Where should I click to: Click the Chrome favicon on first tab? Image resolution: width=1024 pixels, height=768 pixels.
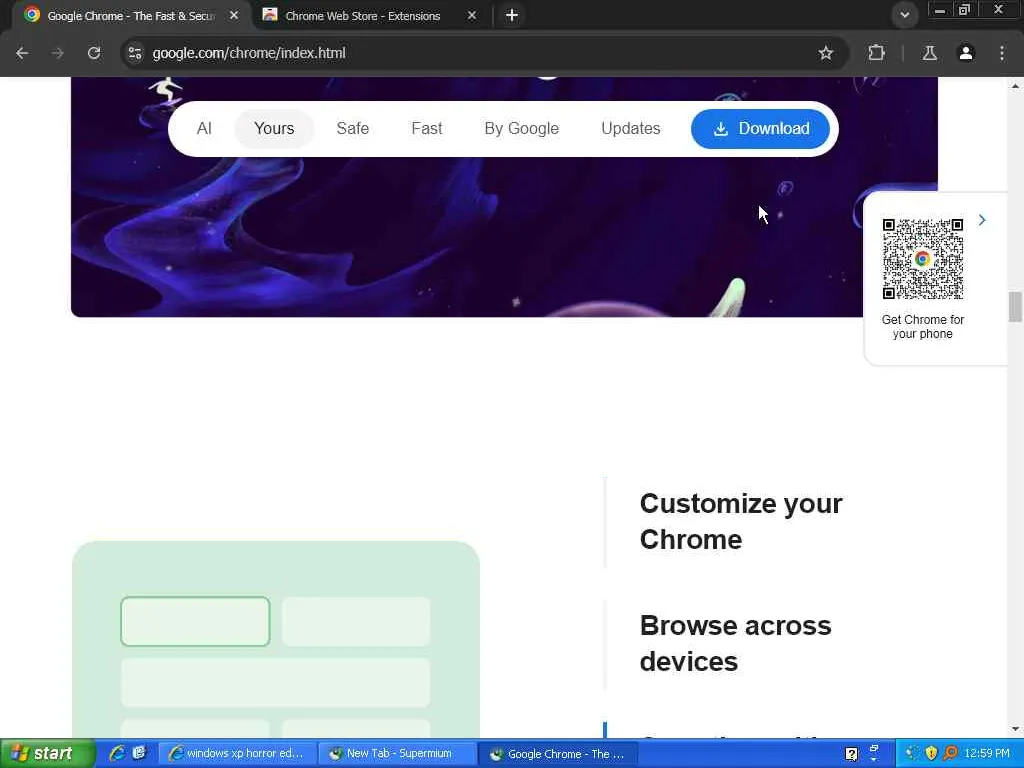pos(32,14)
